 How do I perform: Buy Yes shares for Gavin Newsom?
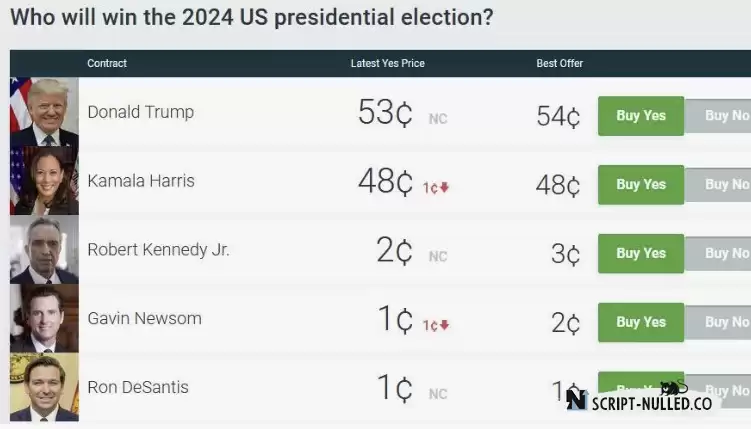coord(641,322)
